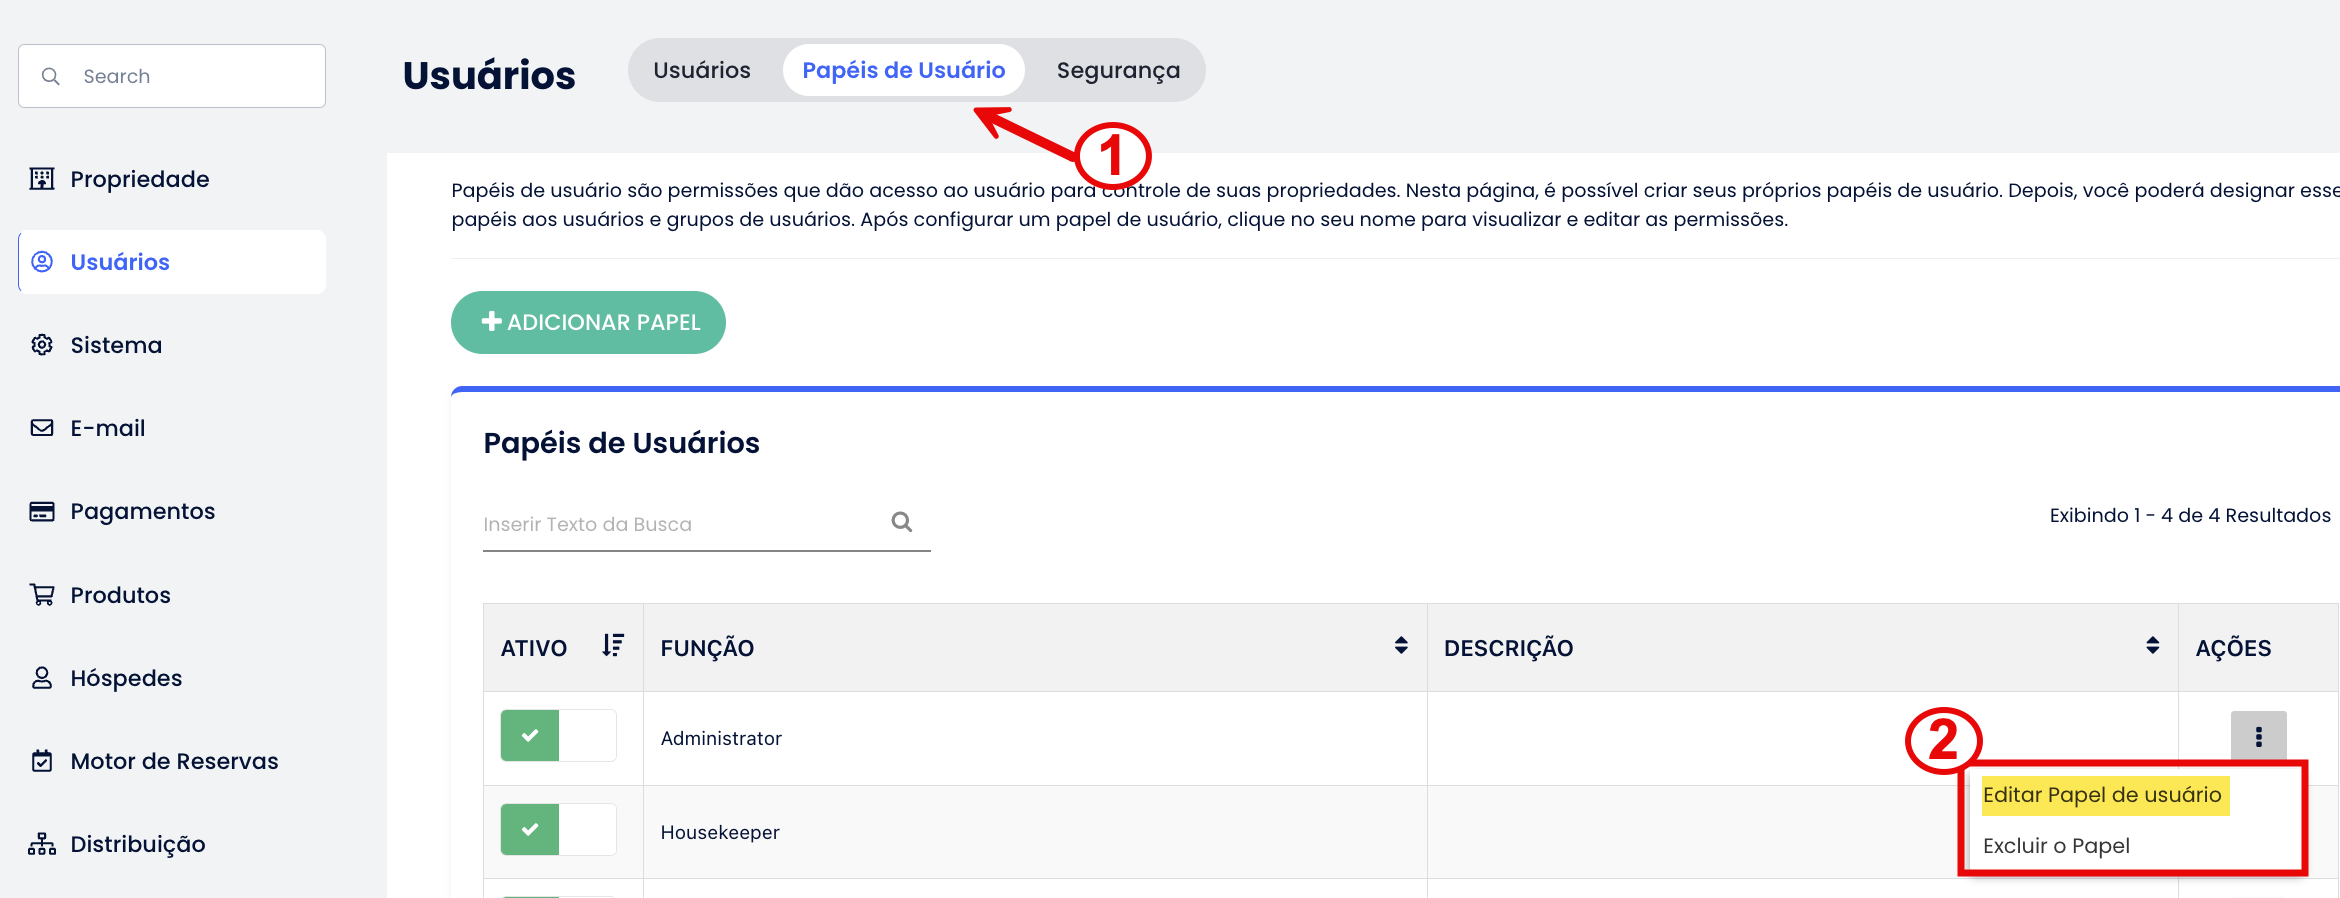2340x898 pixels.
Task: Sort the FUNÇÃO column using arrows
Action: pyautogui.click(x=1401, y=646)
